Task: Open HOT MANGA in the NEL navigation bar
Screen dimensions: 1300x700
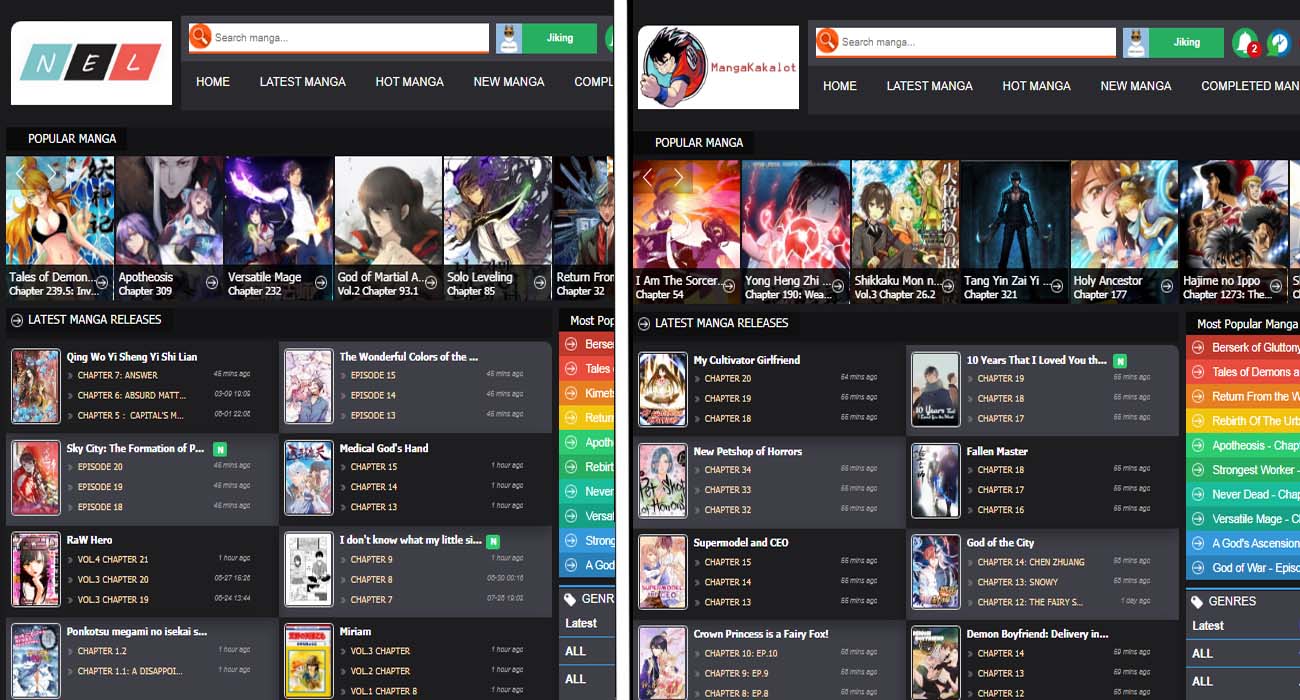Action: point(410,82)
